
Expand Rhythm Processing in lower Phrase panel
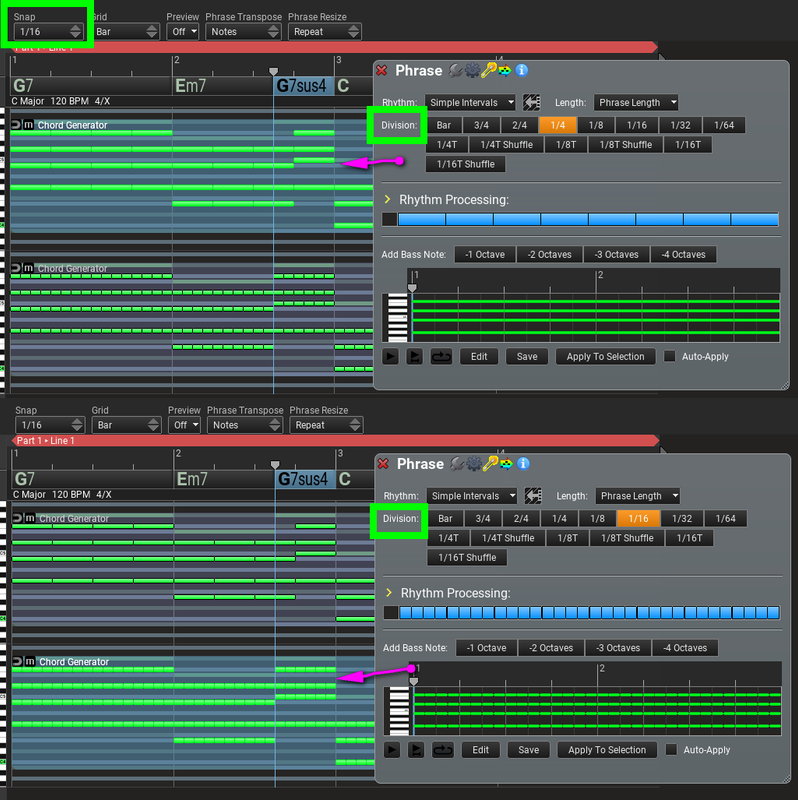(x=389, y=592)
